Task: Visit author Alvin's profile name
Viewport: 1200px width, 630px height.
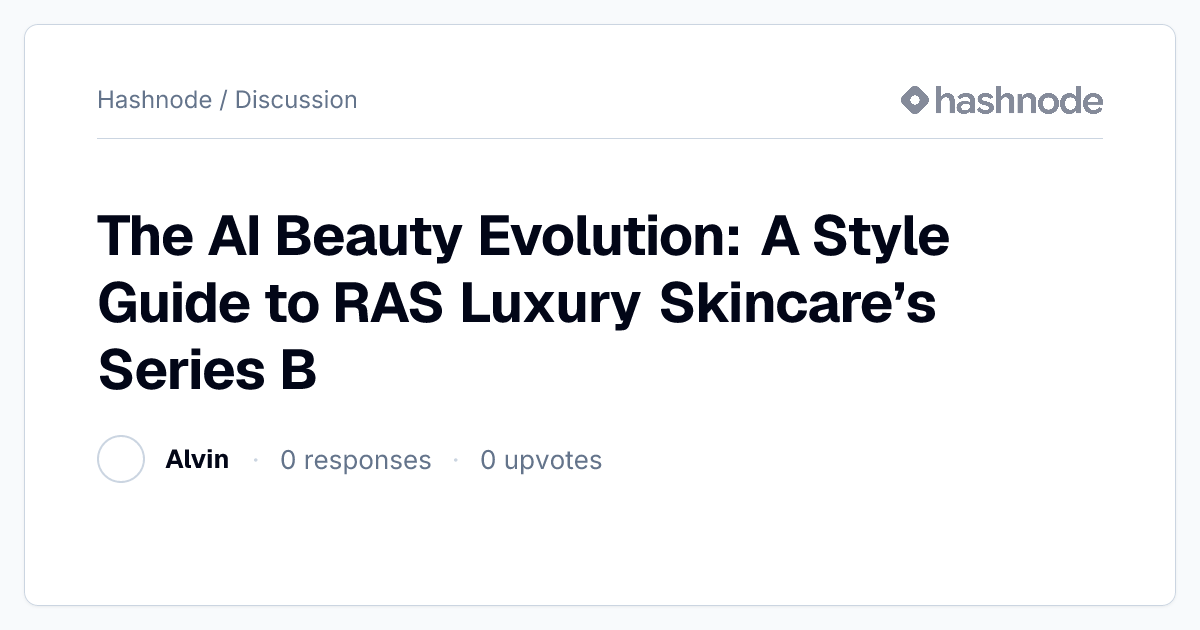Action: pos(197,460)
